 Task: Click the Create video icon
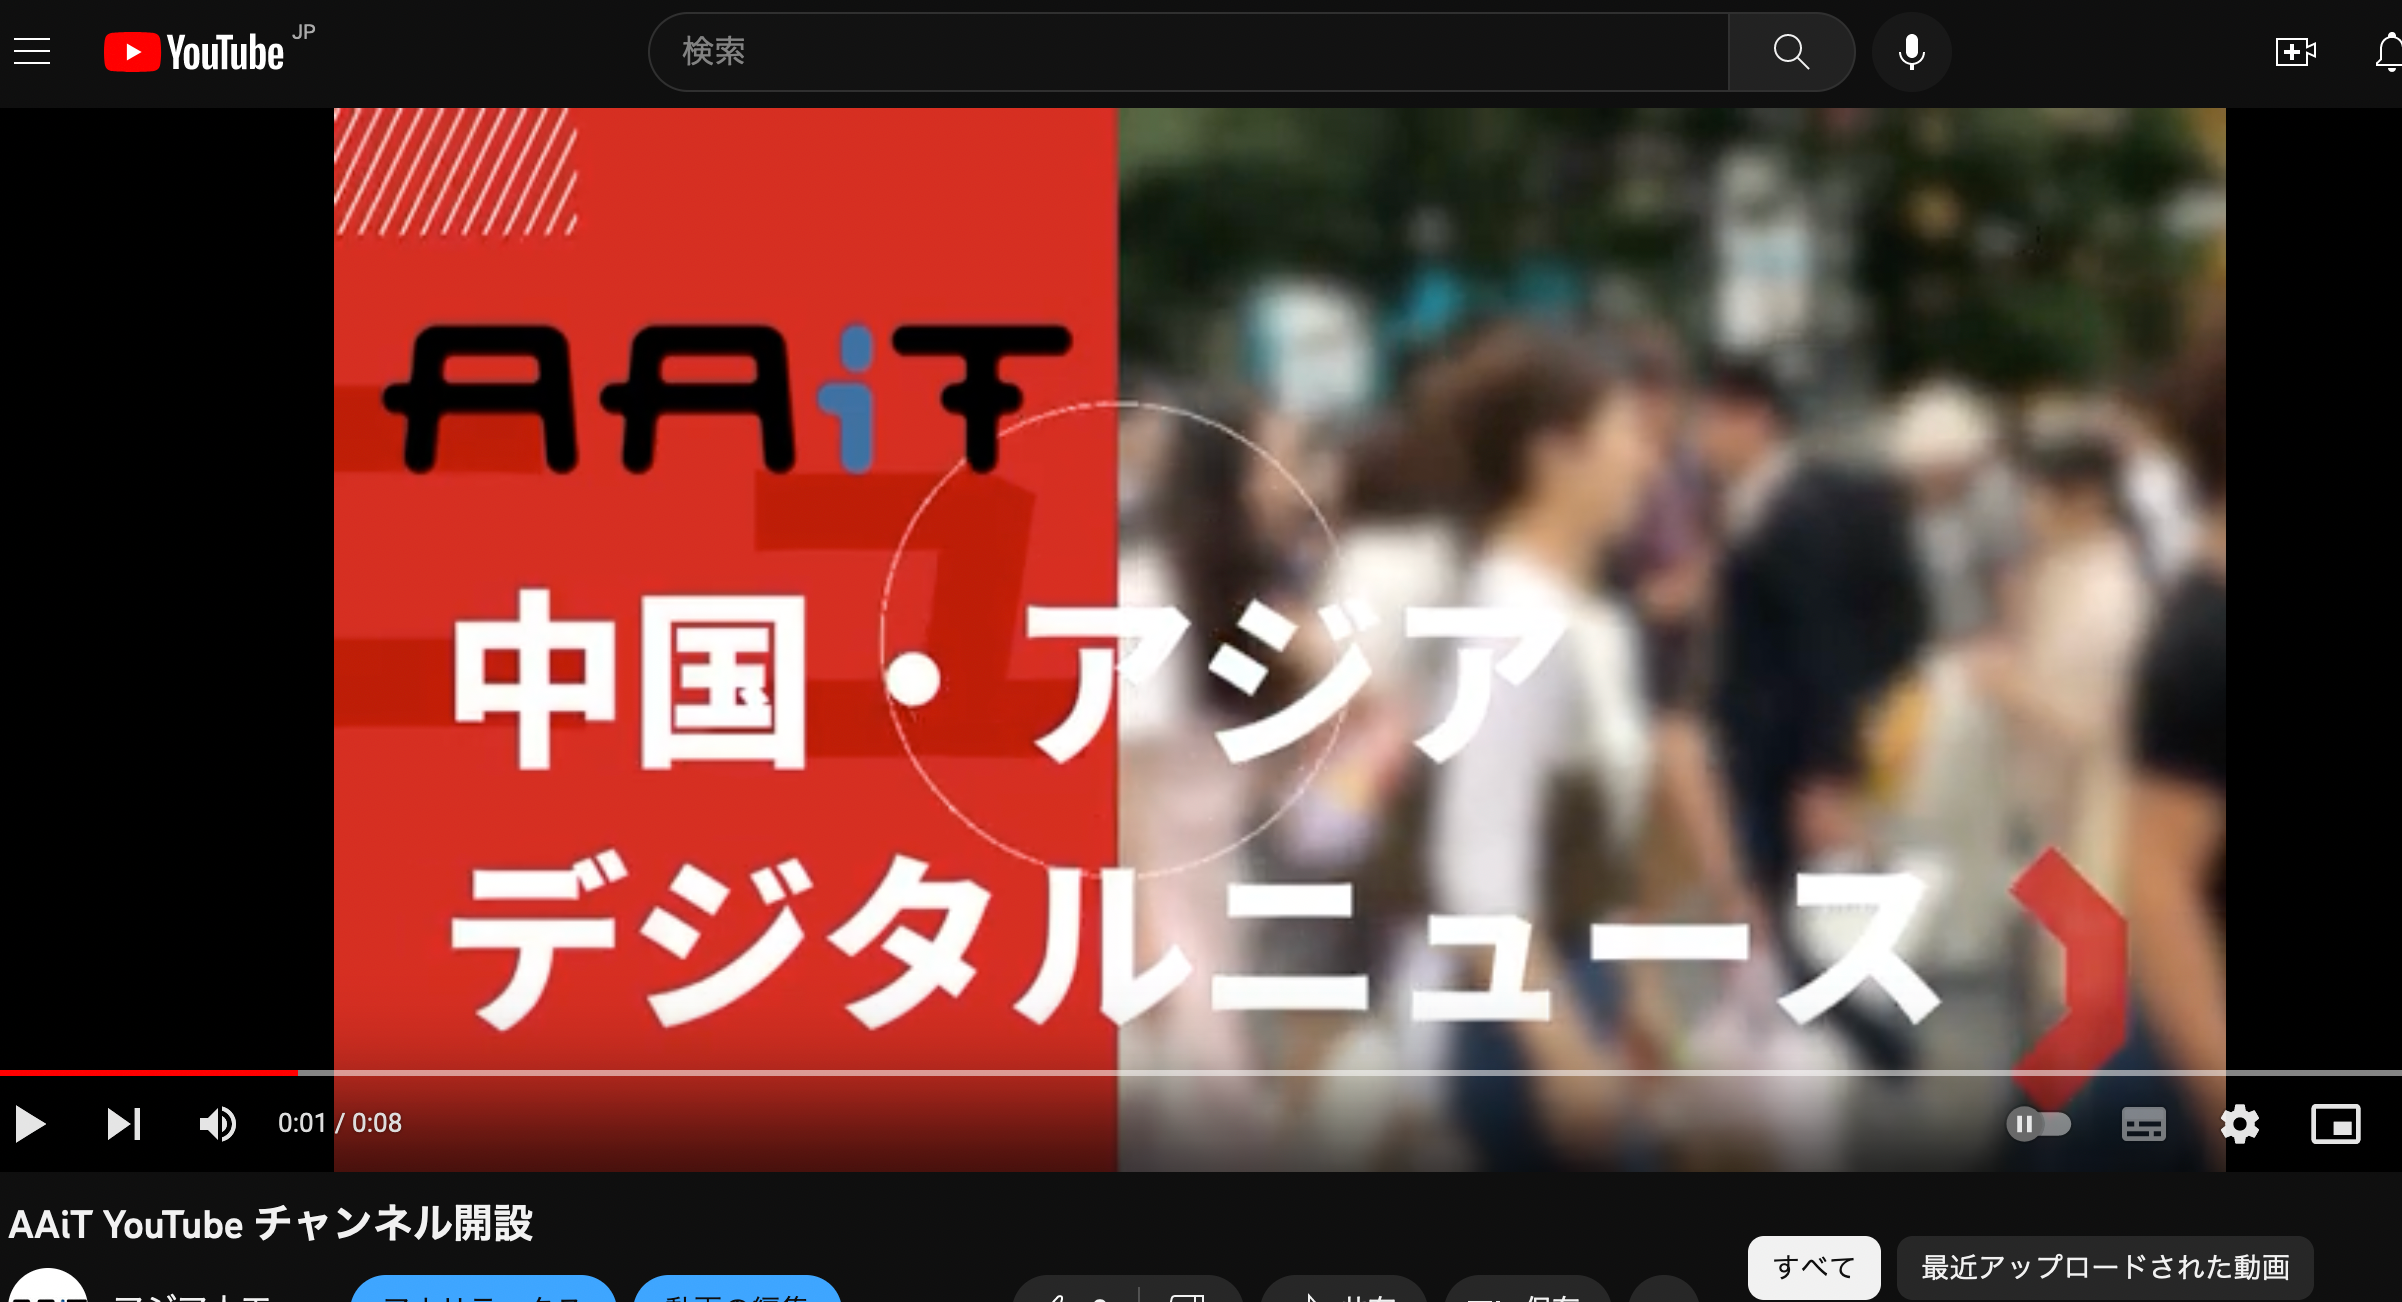pyautogui.click(x=2296, y=52)
